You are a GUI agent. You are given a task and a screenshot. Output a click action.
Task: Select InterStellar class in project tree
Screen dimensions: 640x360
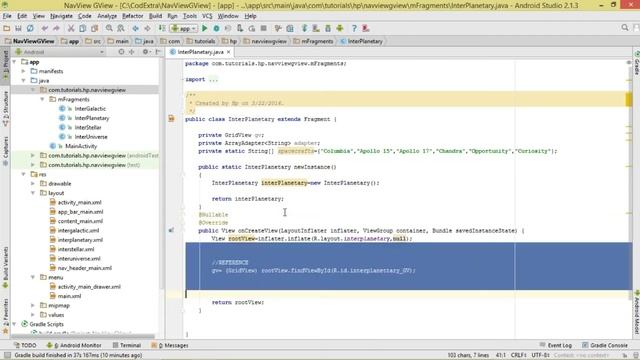pyautogui.click(x=88, y=127)
